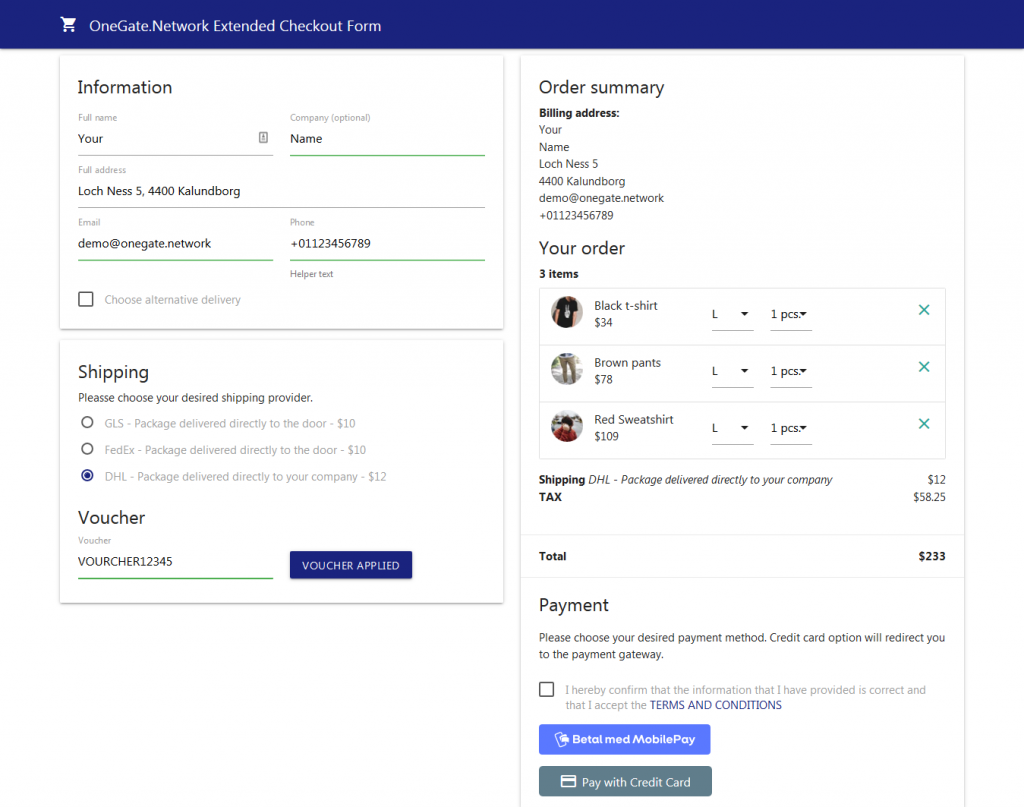The image size is (1024, 807).
Task: Click the VOUCHER APPLIED button
Action: click(x=350, y=565)
